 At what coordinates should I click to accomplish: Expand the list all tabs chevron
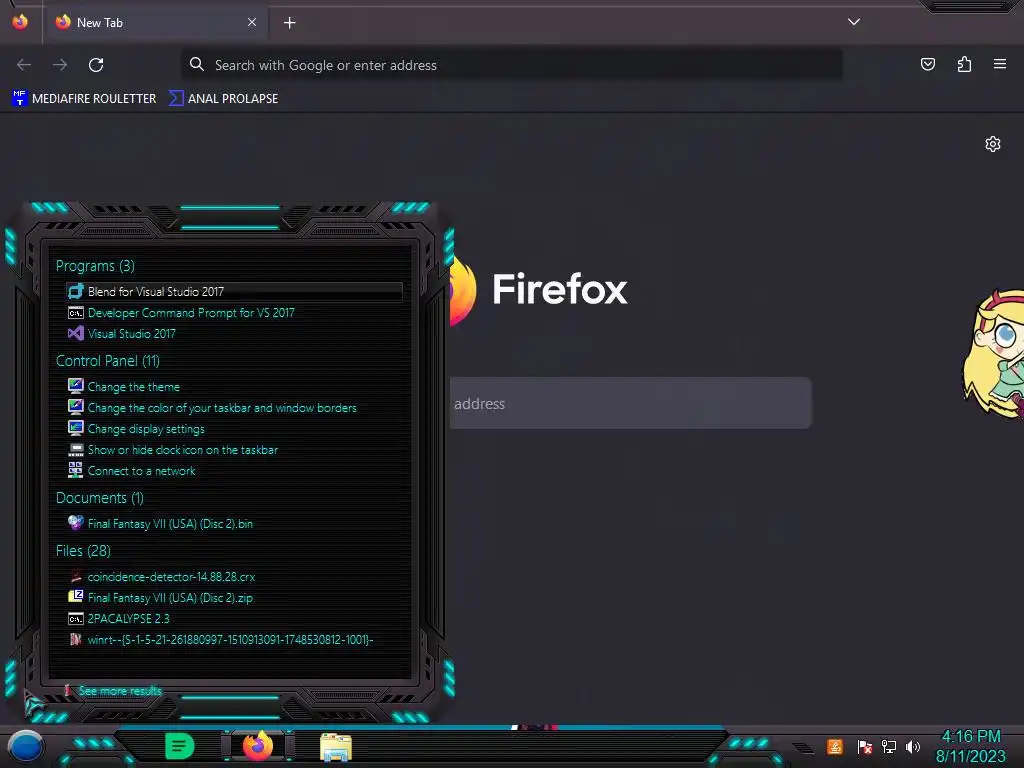tap(854, 22)
